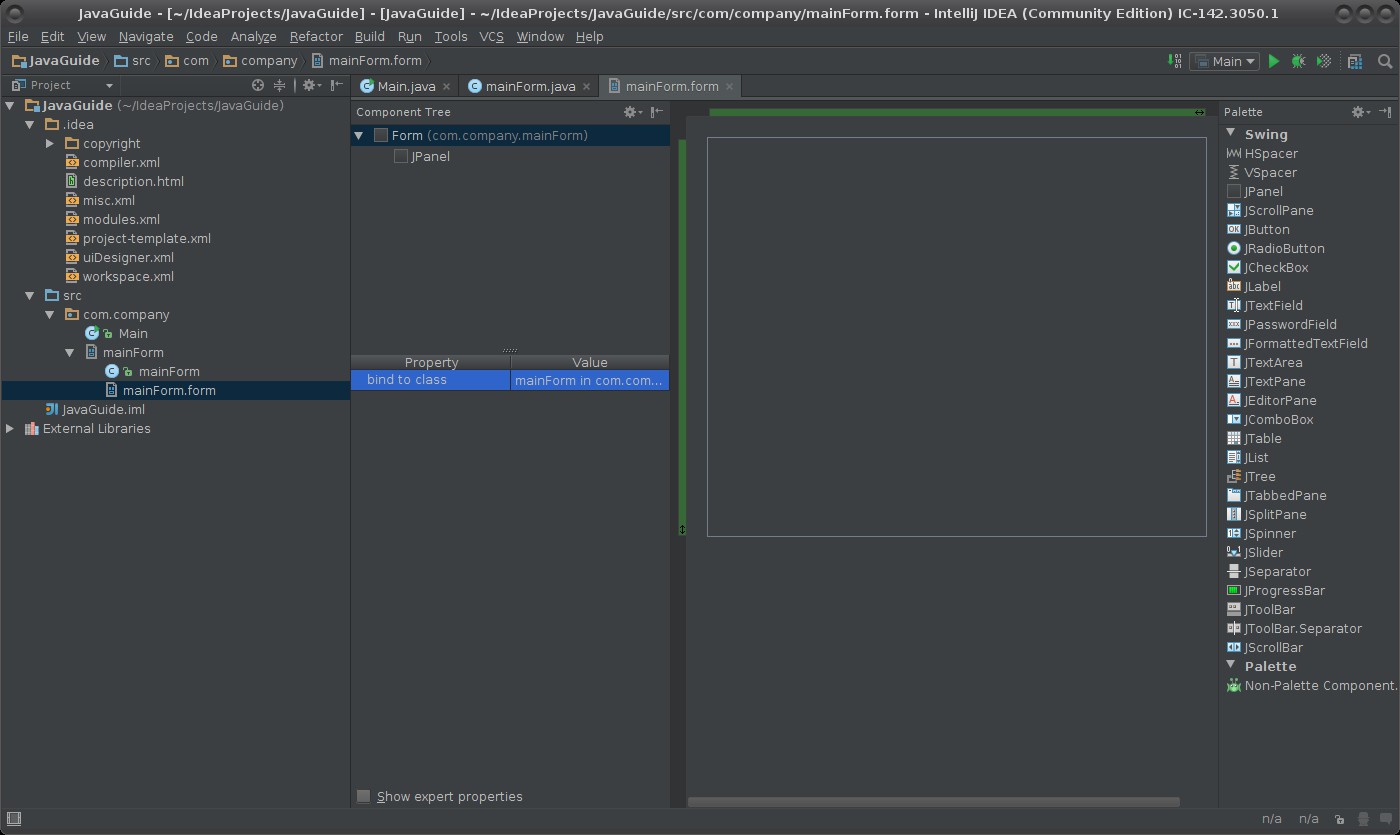The image size is (1400, 835).
Task: Open the VCS menu
Action: tap(491, 36)
